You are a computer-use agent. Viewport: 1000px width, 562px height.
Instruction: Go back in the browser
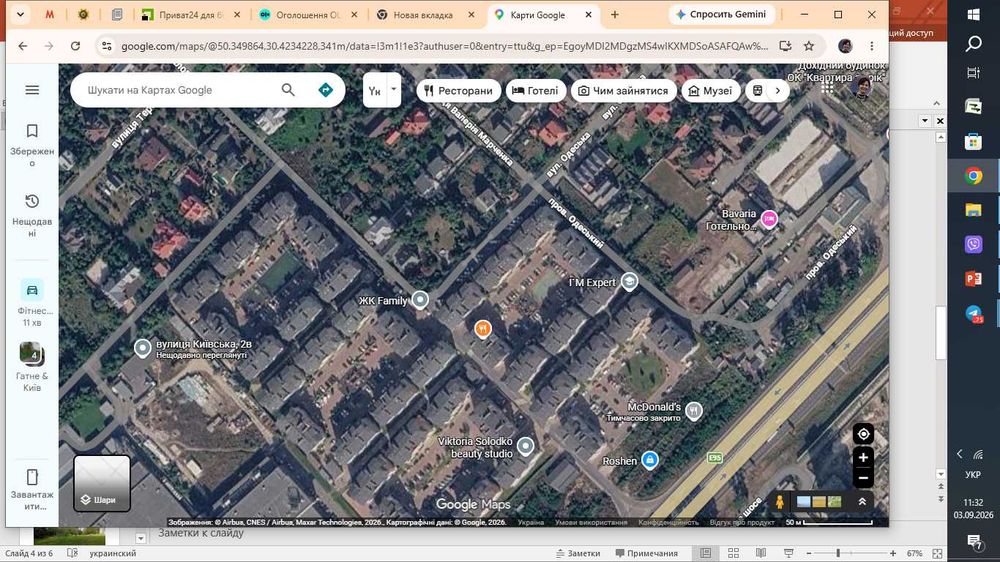pos(23,46)
